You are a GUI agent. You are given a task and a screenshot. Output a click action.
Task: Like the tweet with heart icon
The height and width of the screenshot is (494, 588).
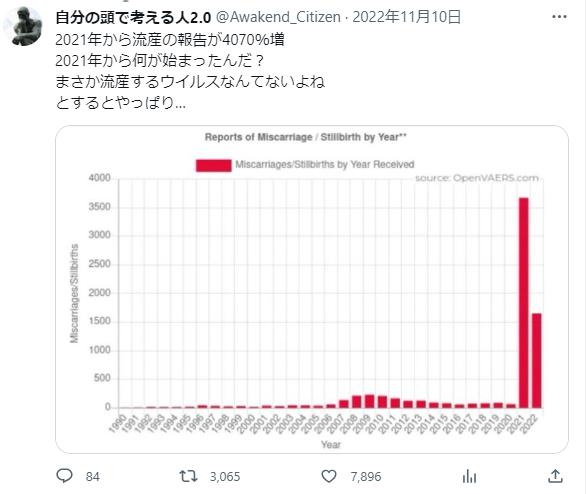pos(329,476)
